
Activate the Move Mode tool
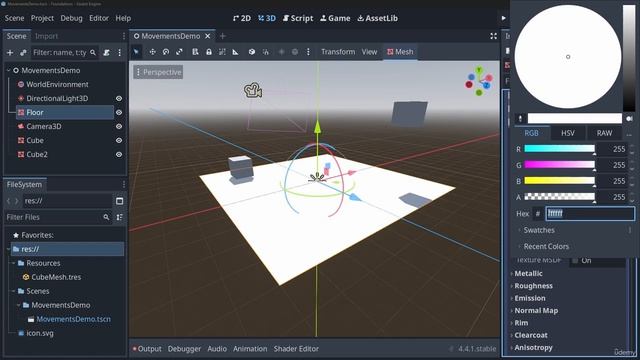tap(152, 52)
